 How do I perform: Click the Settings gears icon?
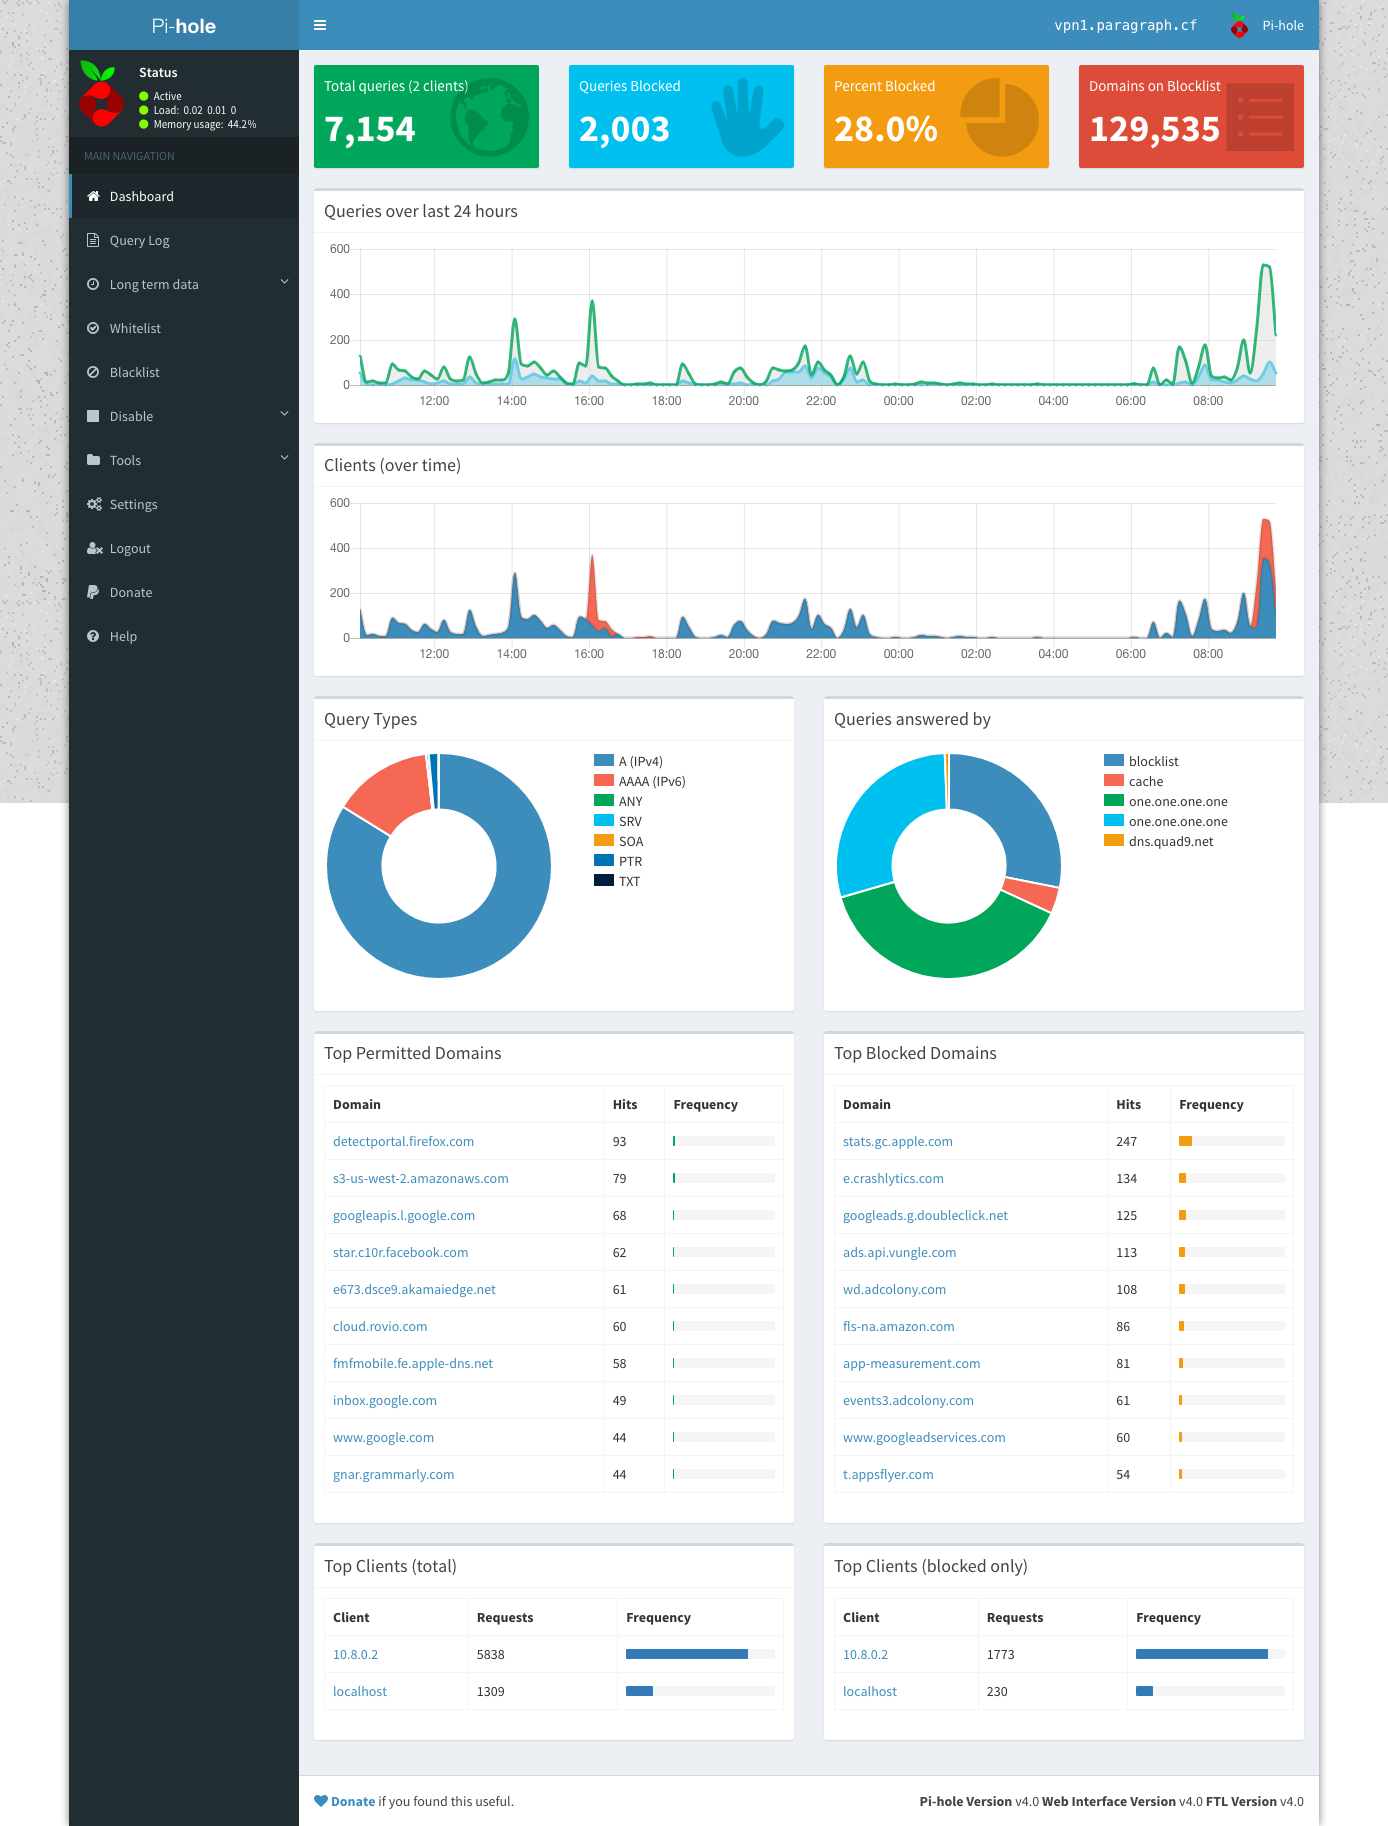pyautogui.click(x=94, y=504)
